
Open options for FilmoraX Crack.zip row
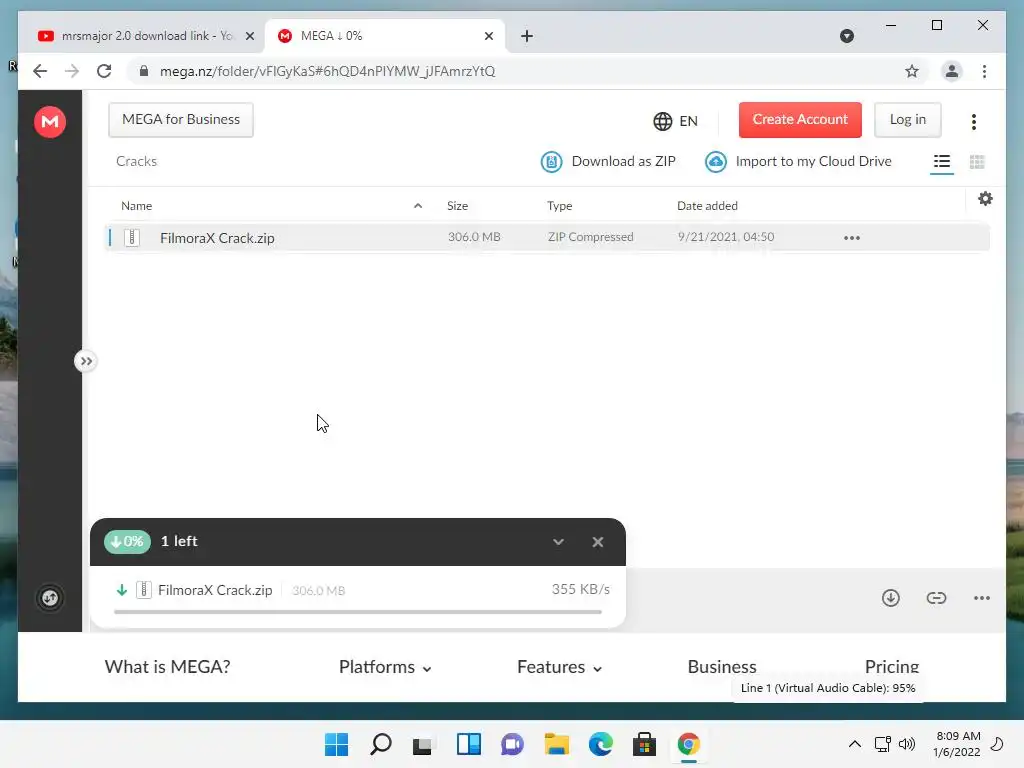pyautogui.click(x=852, y=238)
